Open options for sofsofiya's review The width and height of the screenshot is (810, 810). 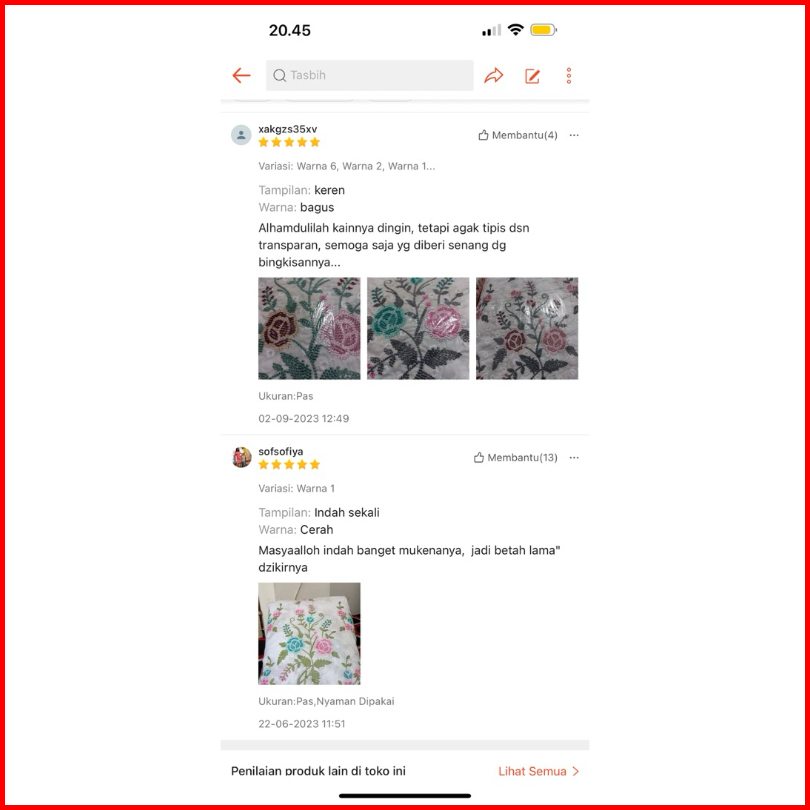click(x=574, y=458)
